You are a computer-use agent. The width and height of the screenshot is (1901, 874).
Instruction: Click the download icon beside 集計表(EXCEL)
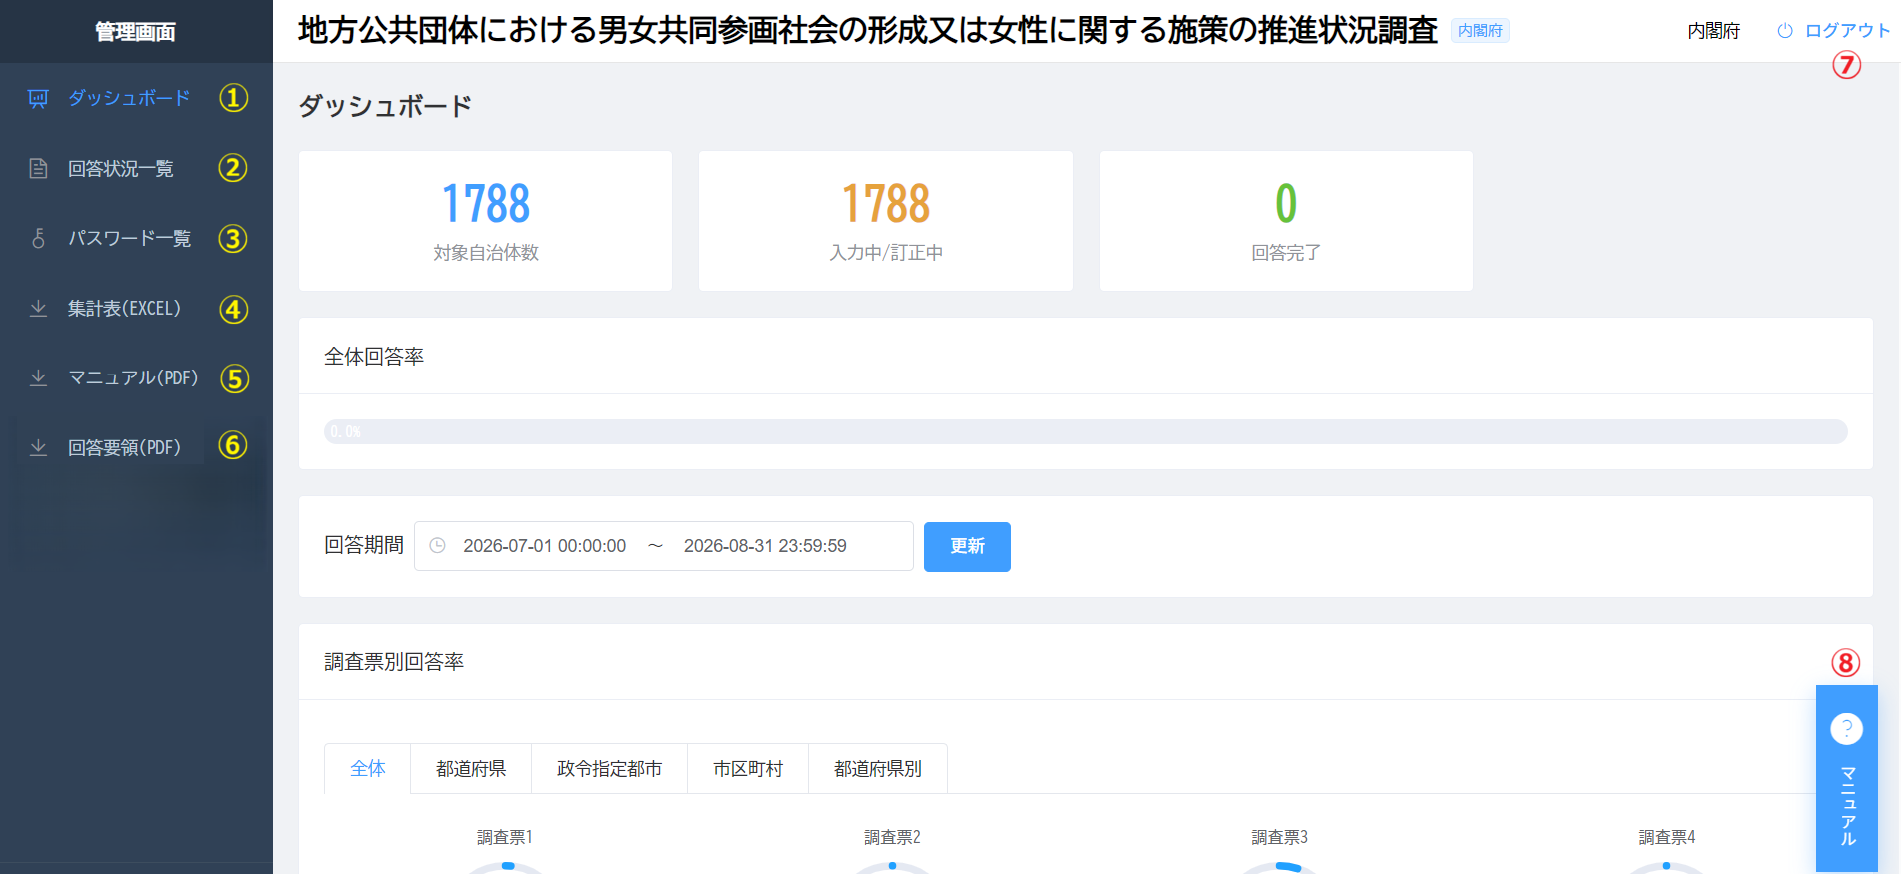[38, 308]
